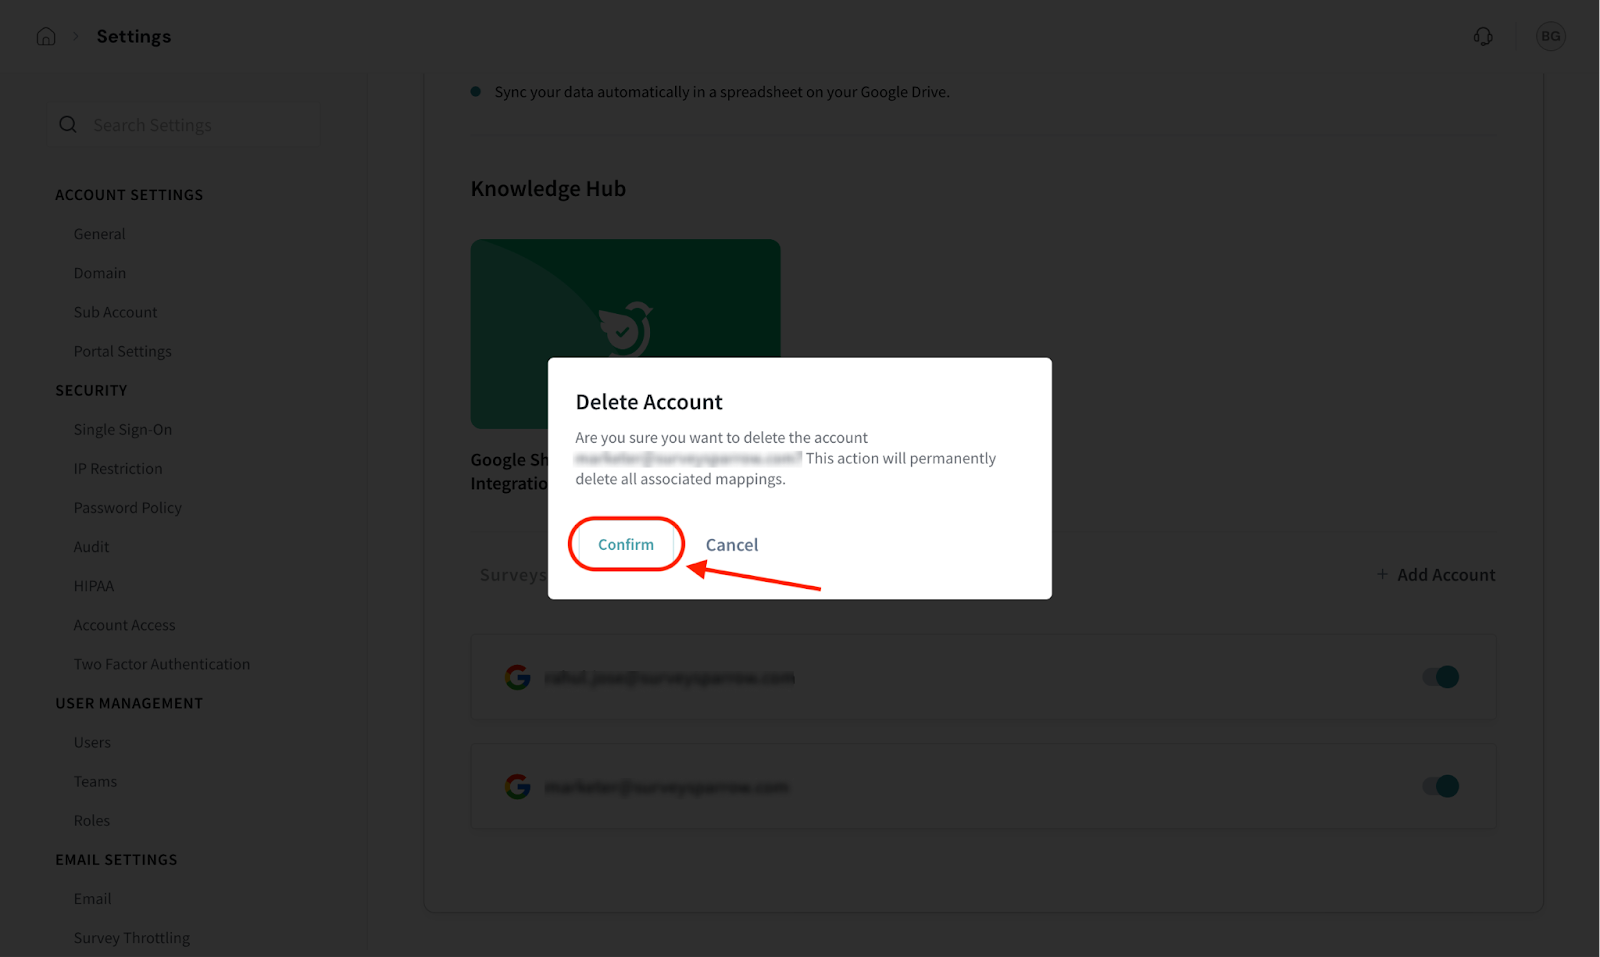Image resolution: width=1600 pixels, height=957 pixels.
Task: Click the first account's Google logo icon
Action: point(518,678)
